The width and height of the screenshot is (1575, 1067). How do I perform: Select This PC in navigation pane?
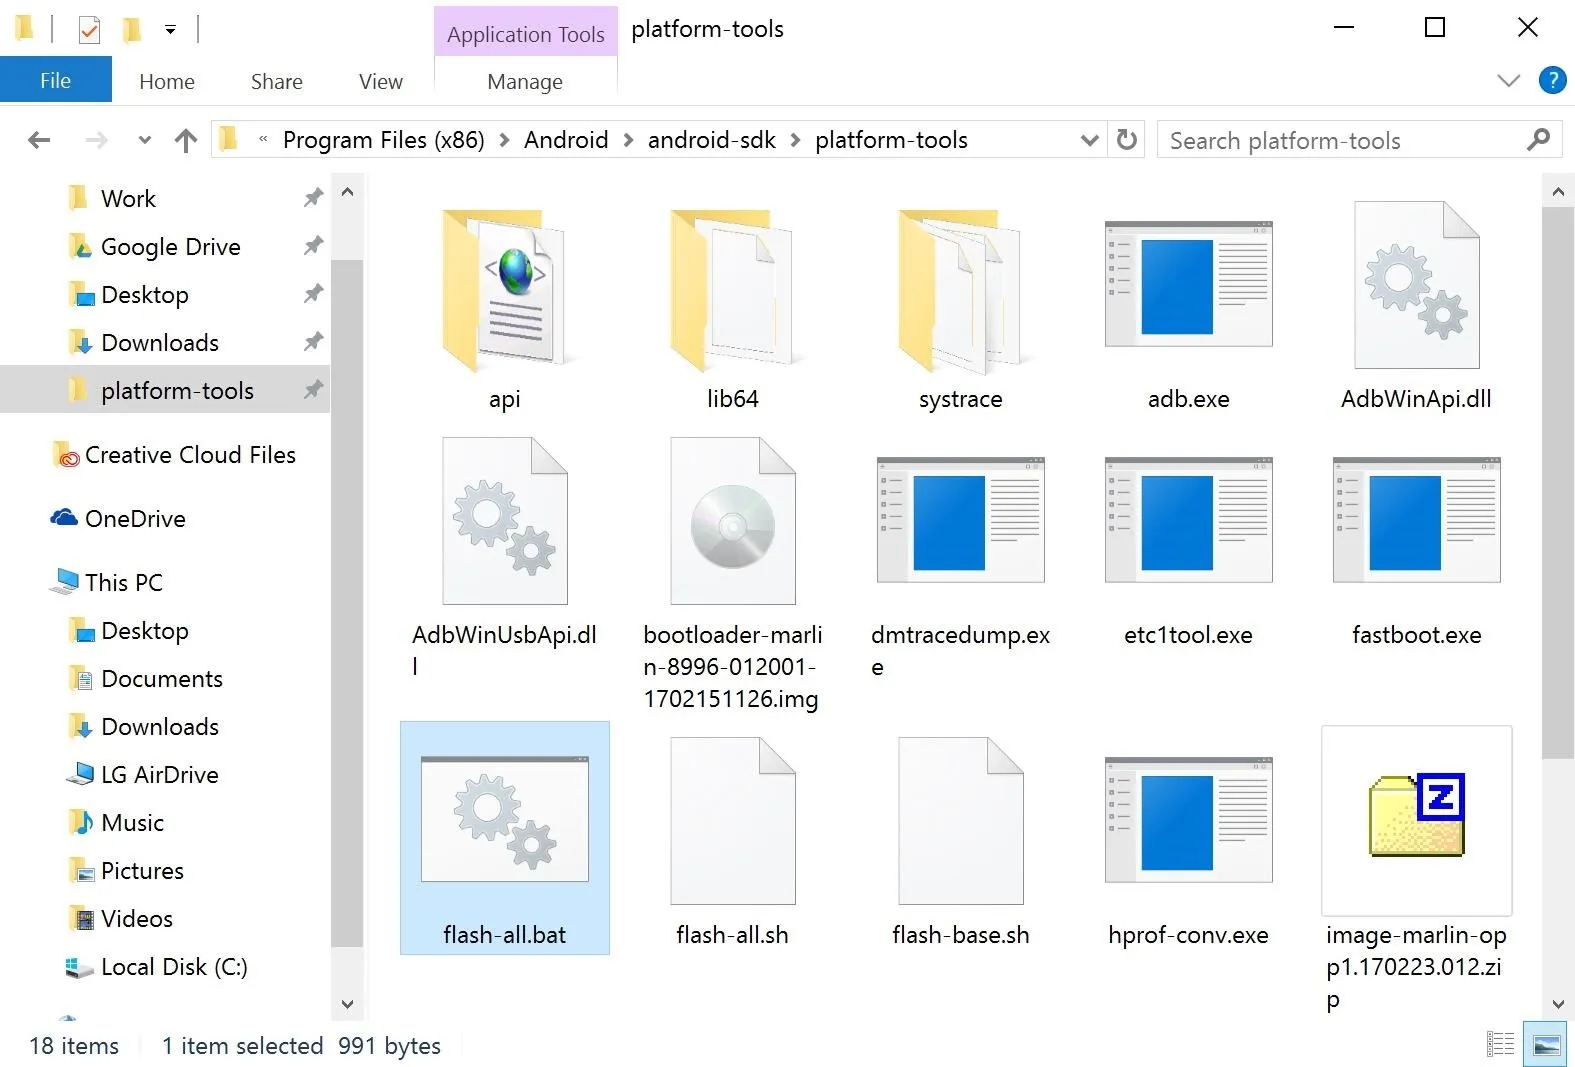(123, 582)
